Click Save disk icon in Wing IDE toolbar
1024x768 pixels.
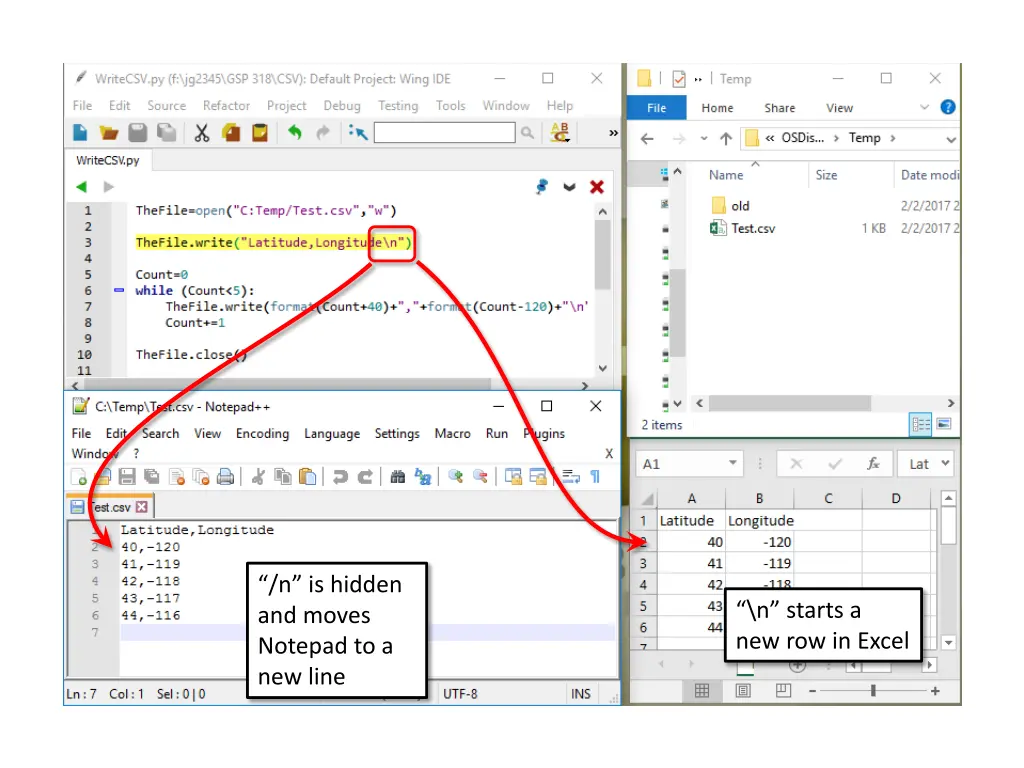[x=137, y=133]
